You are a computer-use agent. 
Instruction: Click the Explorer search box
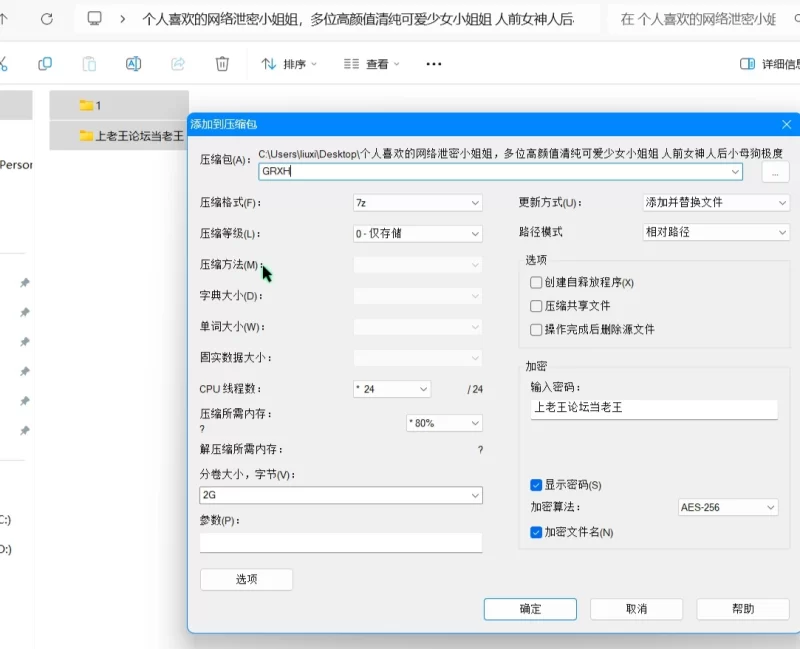click(x=704, y=19)
